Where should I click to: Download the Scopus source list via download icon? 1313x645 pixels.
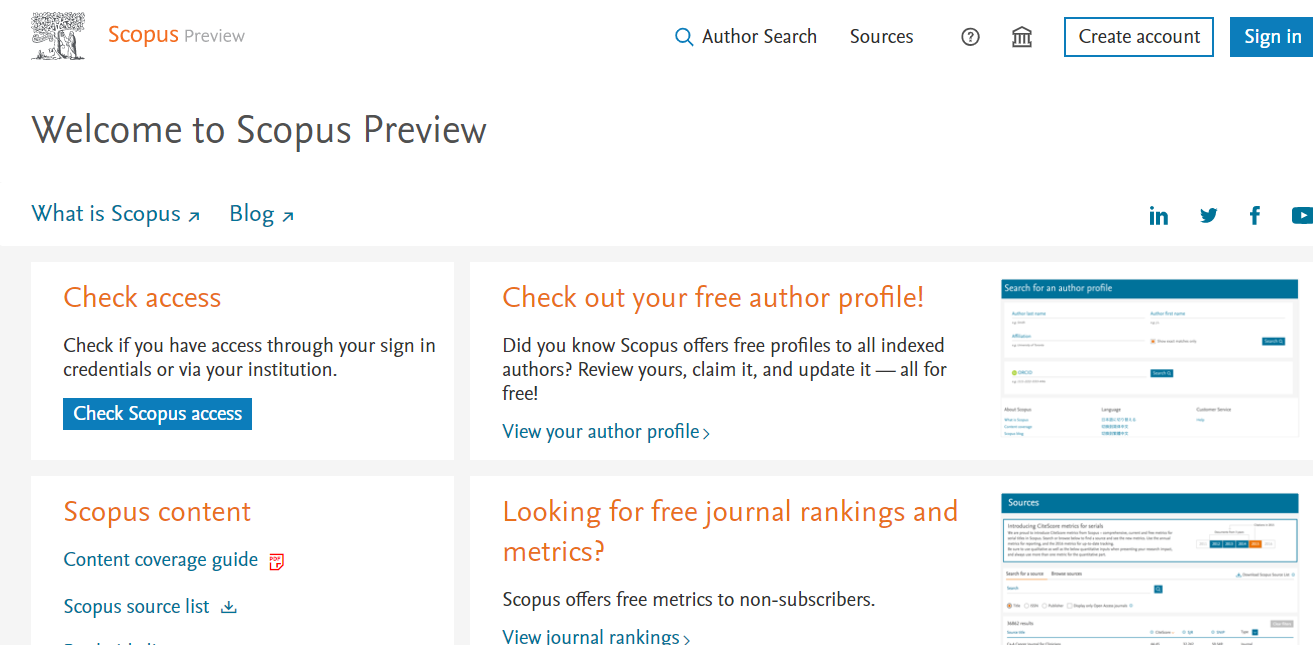coord(229,607)
